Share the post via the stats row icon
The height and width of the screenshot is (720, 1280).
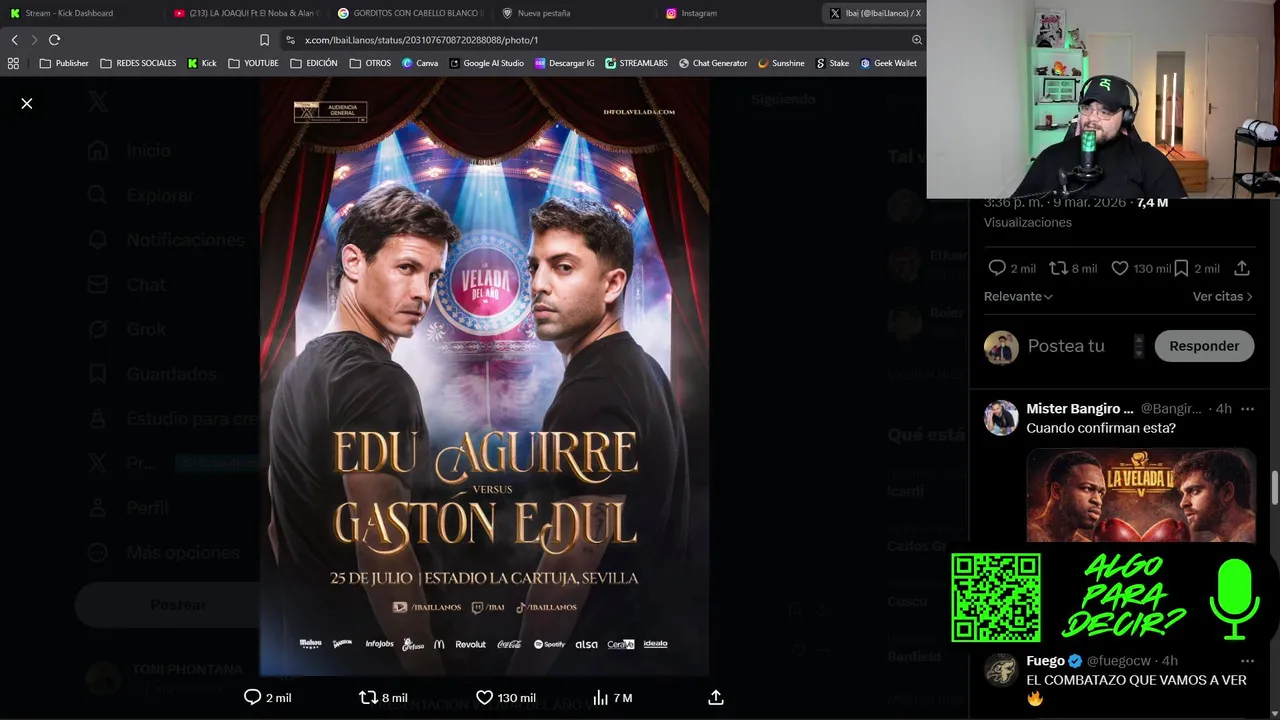[1242, 268]
